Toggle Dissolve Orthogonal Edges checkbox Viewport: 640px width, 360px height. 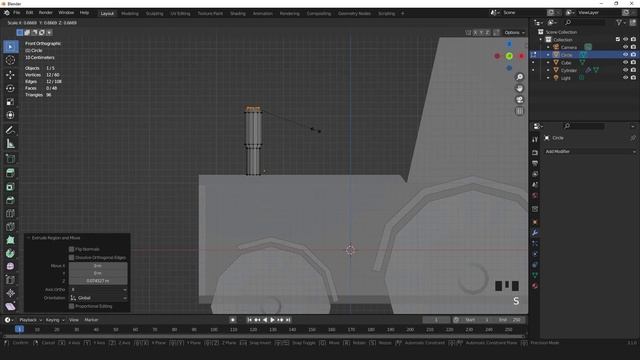coord(71,258)
